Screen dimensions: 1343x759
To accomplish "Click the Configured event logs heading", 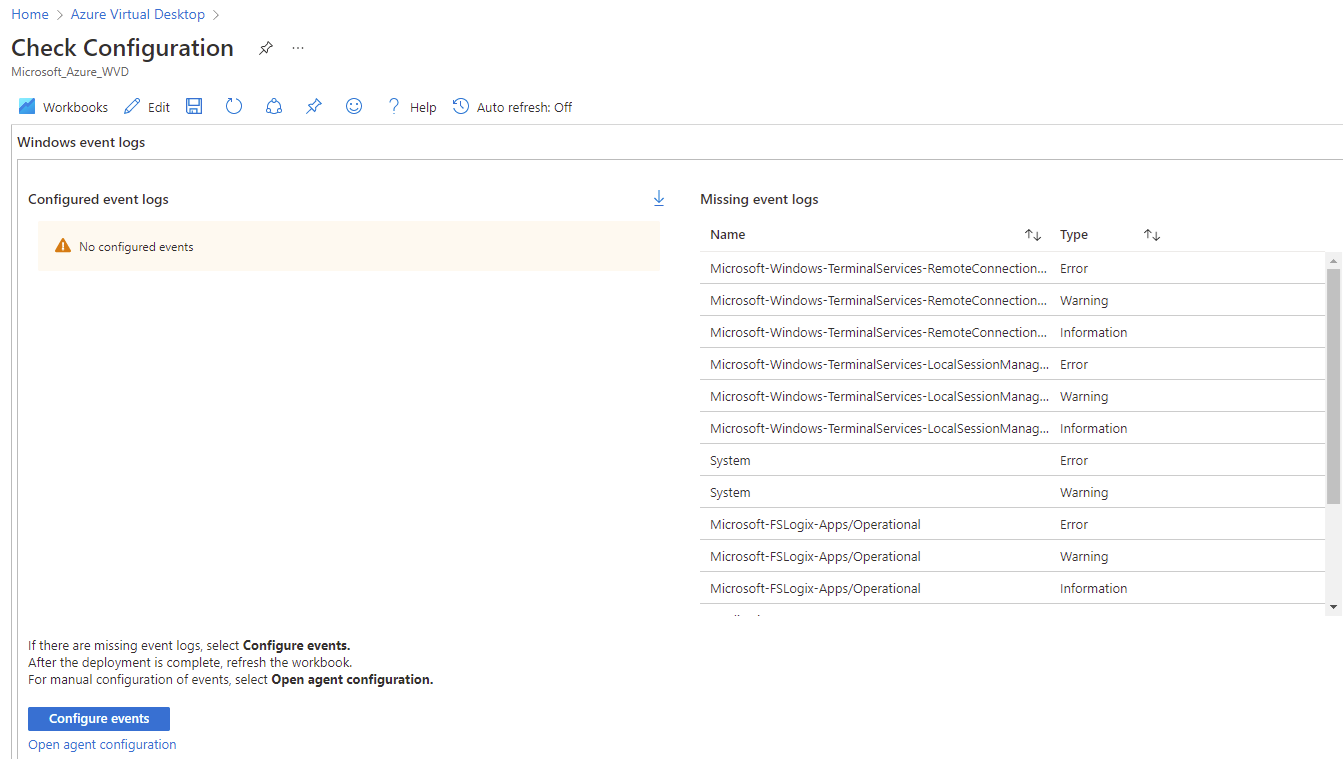I will 98,200.
